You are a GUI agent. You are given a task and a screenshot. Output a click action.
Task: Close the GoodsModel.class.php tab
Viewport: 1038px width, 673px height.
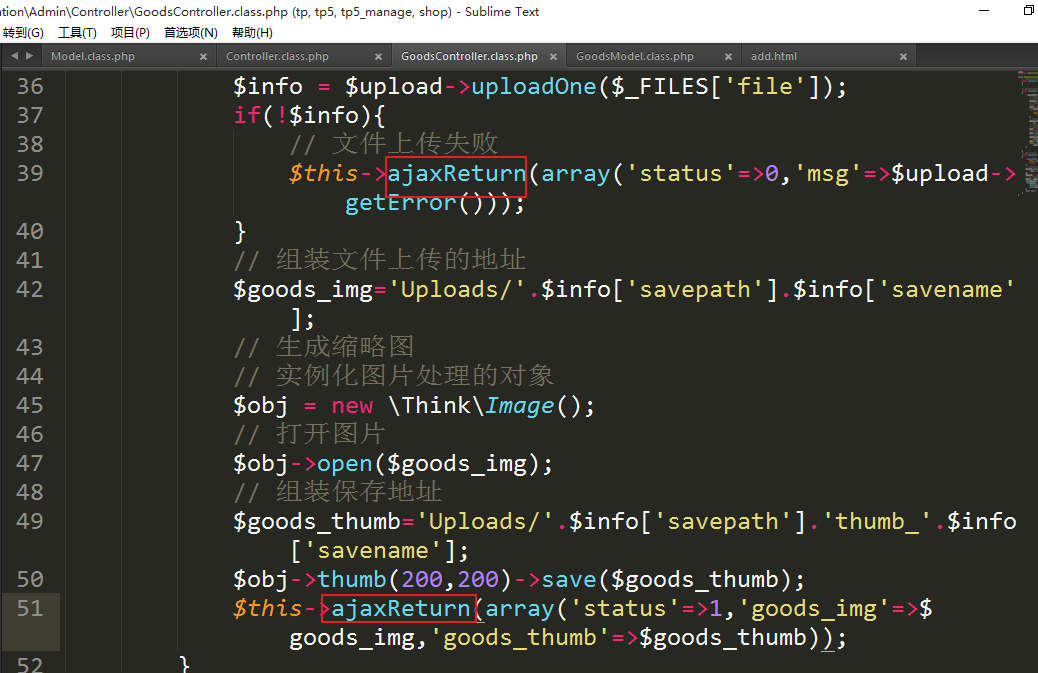[x=727, y=57]
